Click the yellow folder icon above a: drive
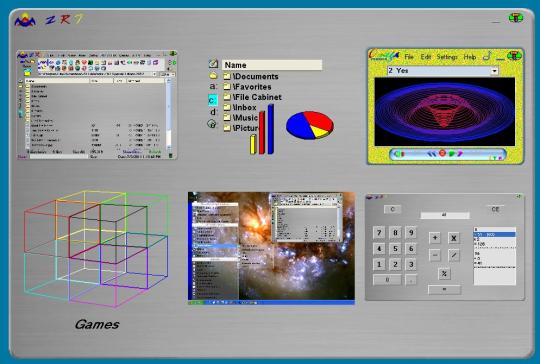The width and height of the screenshot is (540, 364). coord(214,75)
